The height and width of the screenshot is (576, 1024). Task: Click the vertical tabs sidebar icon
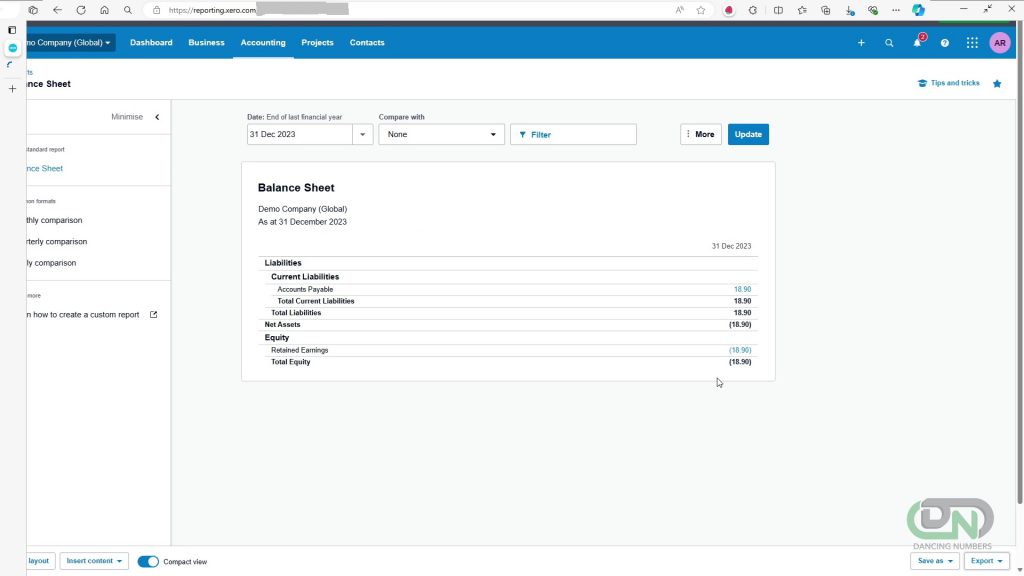pyautogui.click(x=12, y=30)
